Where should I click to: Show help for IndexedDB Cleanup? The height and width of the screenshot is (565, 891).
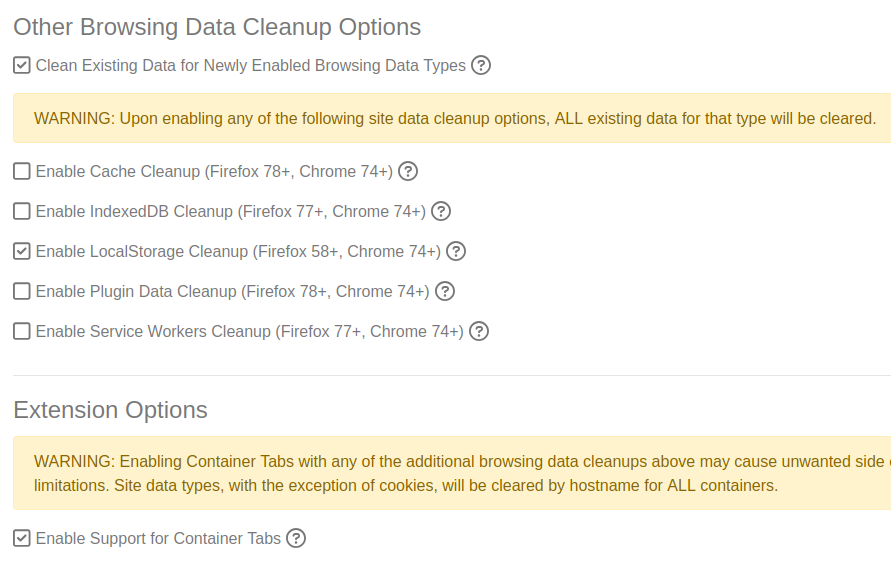[441, 211]
